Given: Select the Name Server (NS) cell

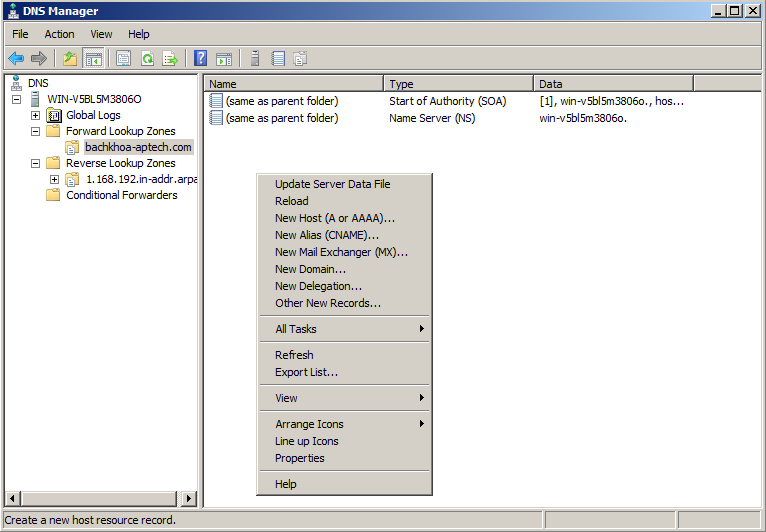Looking at the screenshot, I should pos(432,118).
